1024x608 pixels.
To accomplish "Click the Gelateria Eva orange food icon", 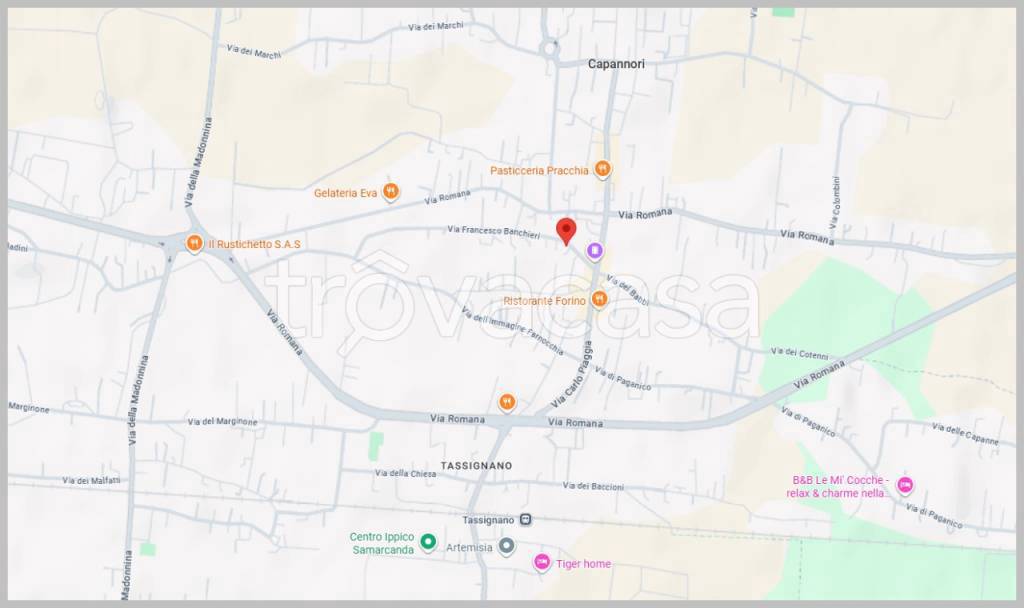I will point(391,191).
